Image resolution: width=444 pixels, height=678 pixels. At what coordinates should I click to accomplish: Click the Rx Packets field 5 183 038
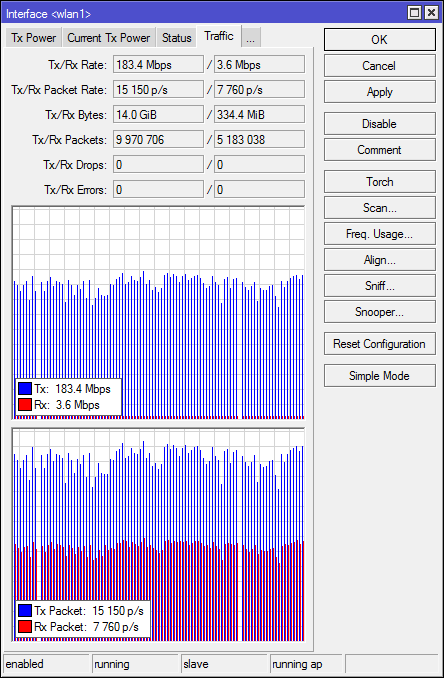click(259, 140)
